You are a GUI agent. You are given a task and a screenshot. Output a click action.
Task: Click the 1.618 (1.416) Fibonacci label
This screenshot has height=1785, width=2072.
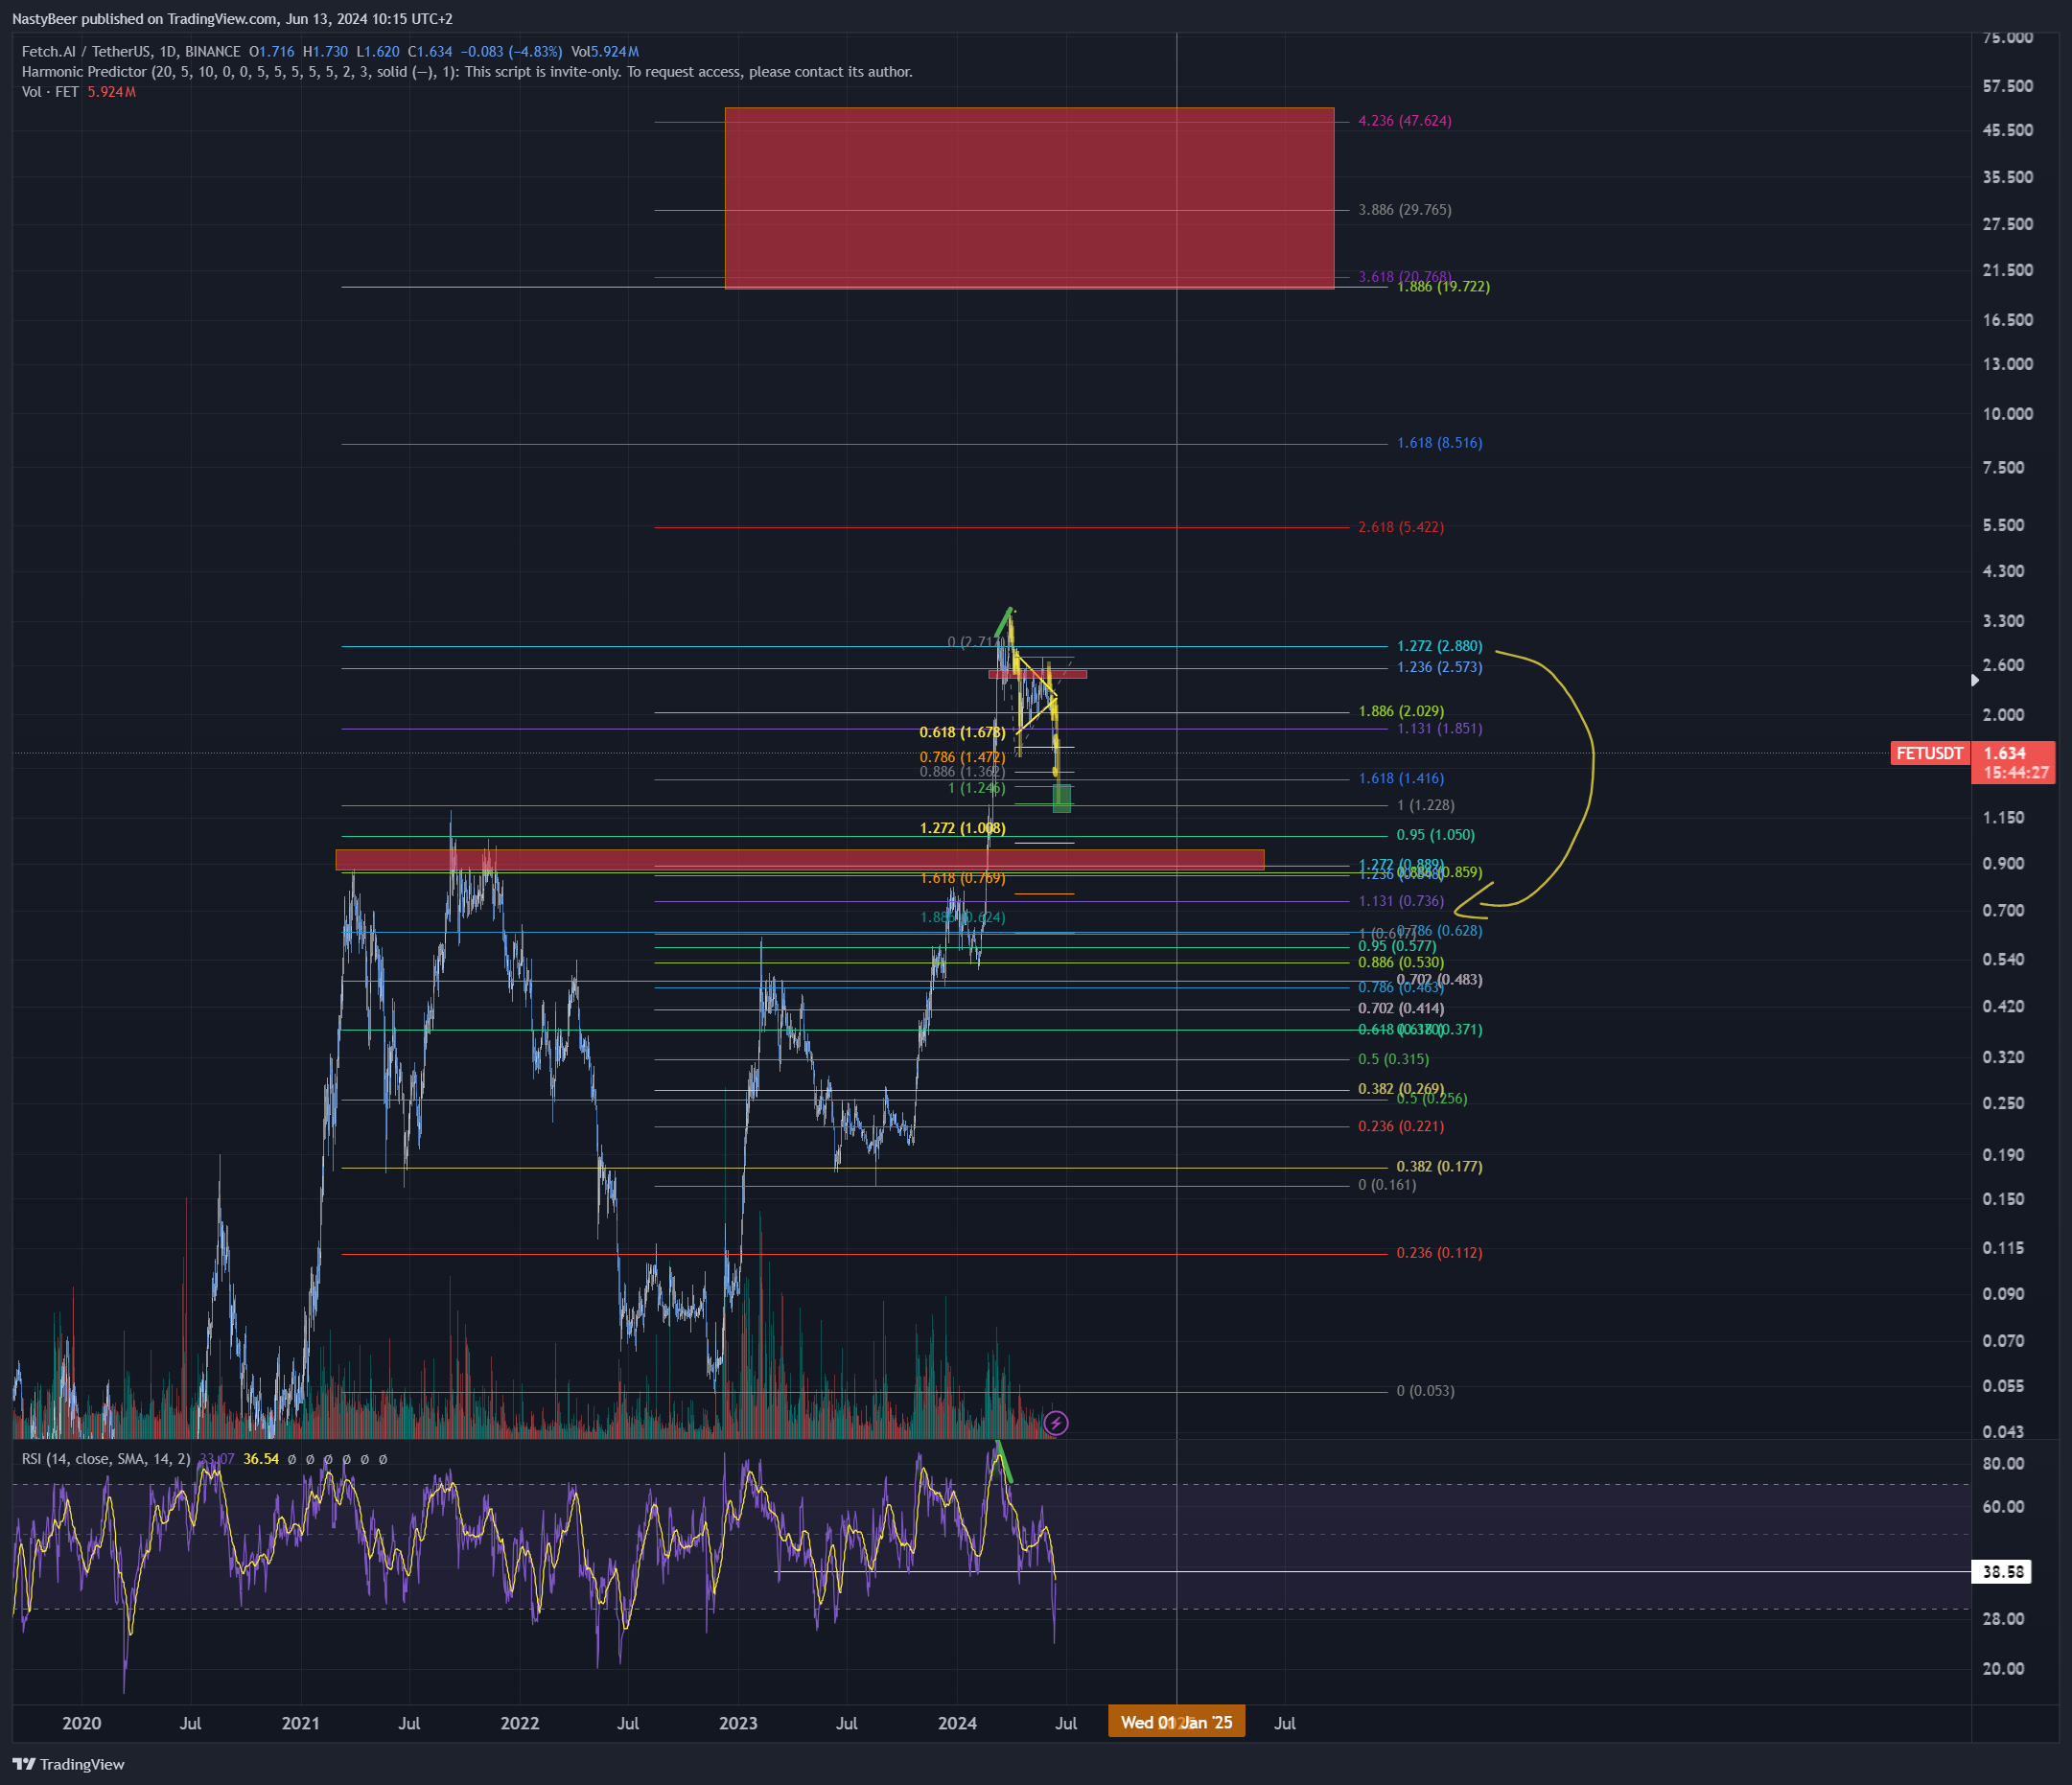pyautogui.click(x=1400, y=779)
